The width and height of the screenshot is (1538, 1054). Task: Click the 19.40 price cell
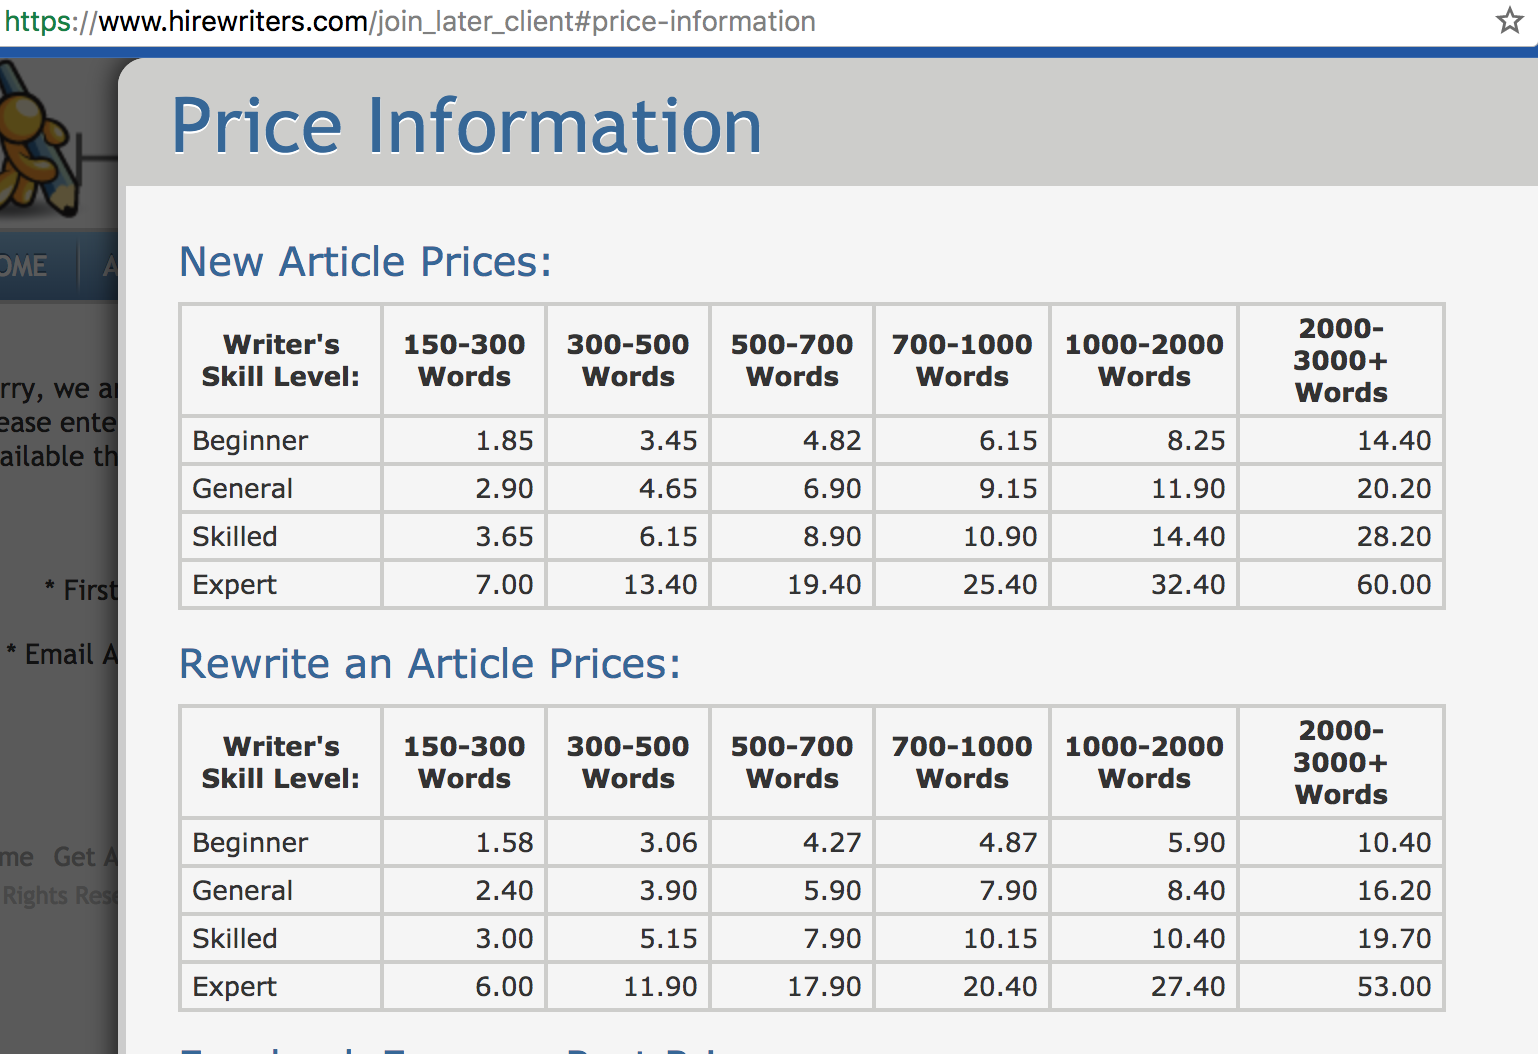[x=792, y=584]
